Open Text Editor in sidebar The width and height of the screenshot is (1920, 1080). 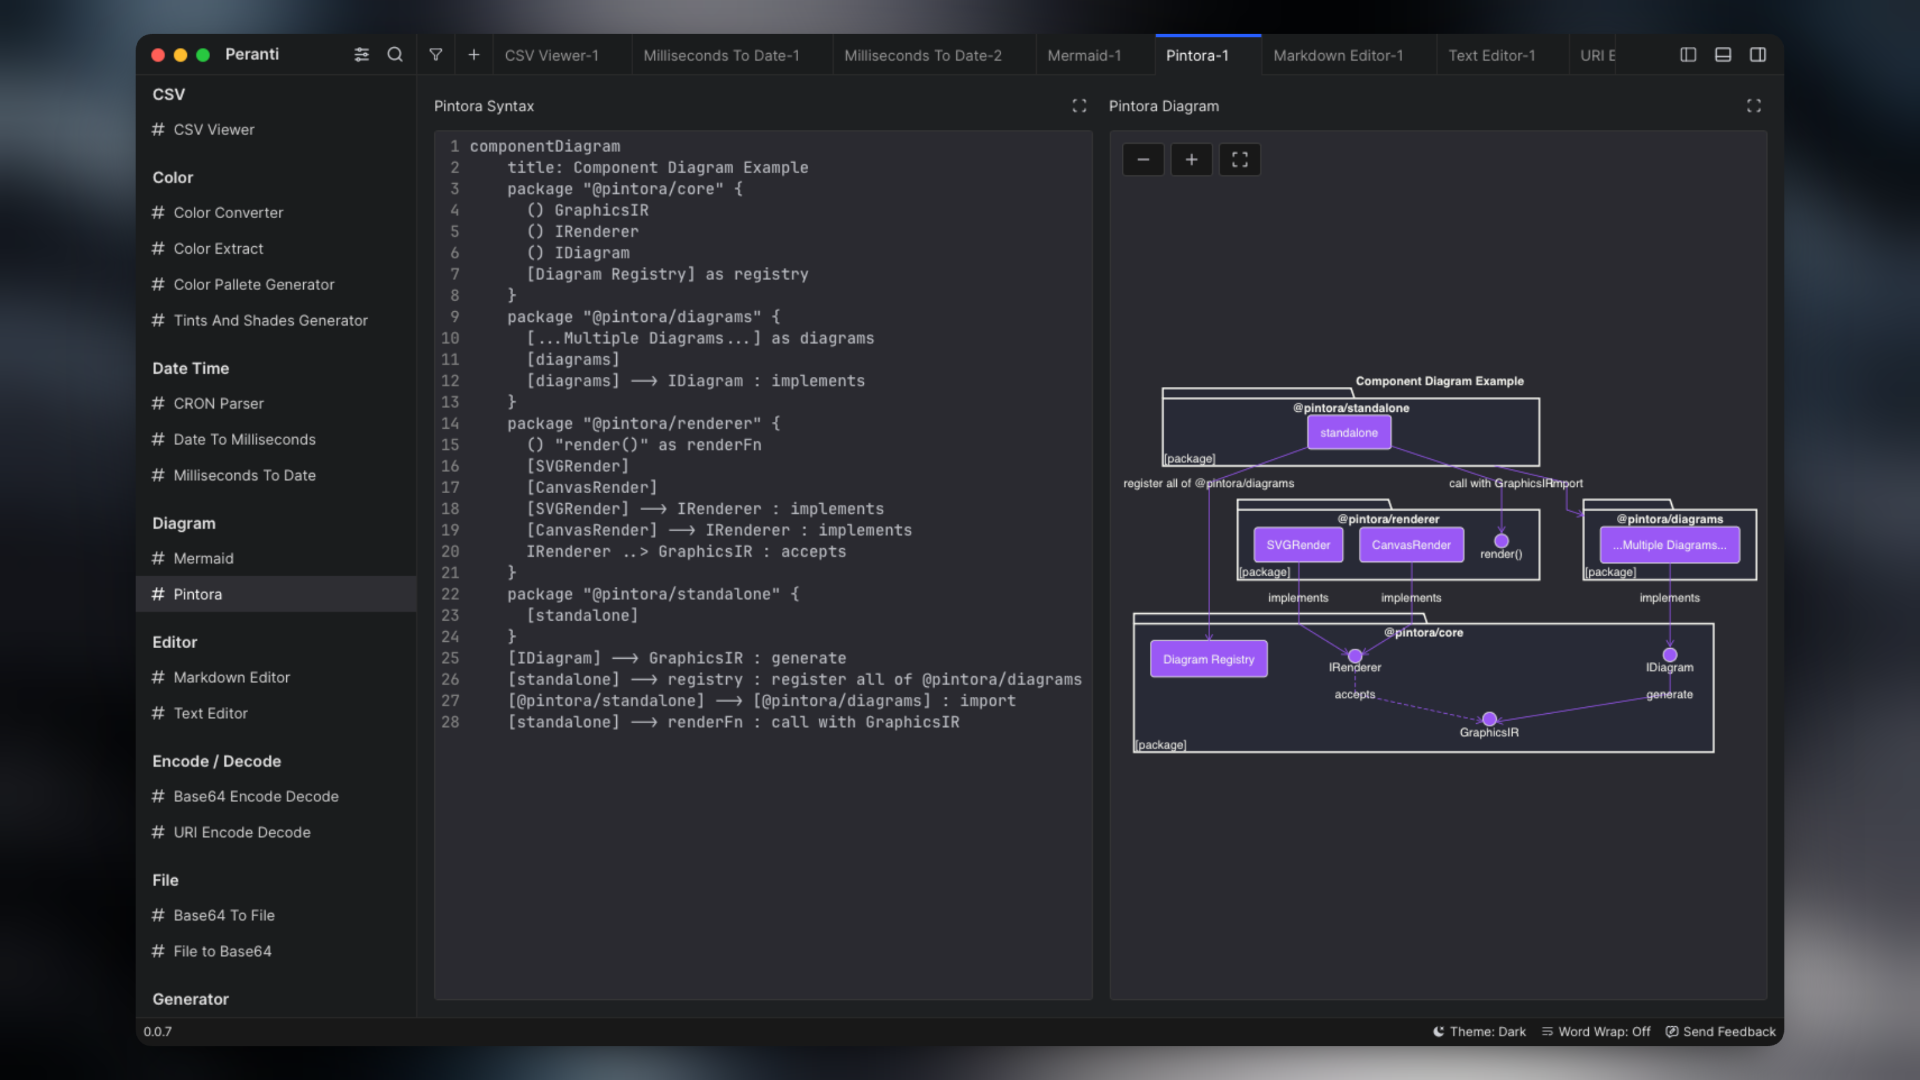[276, 714]
